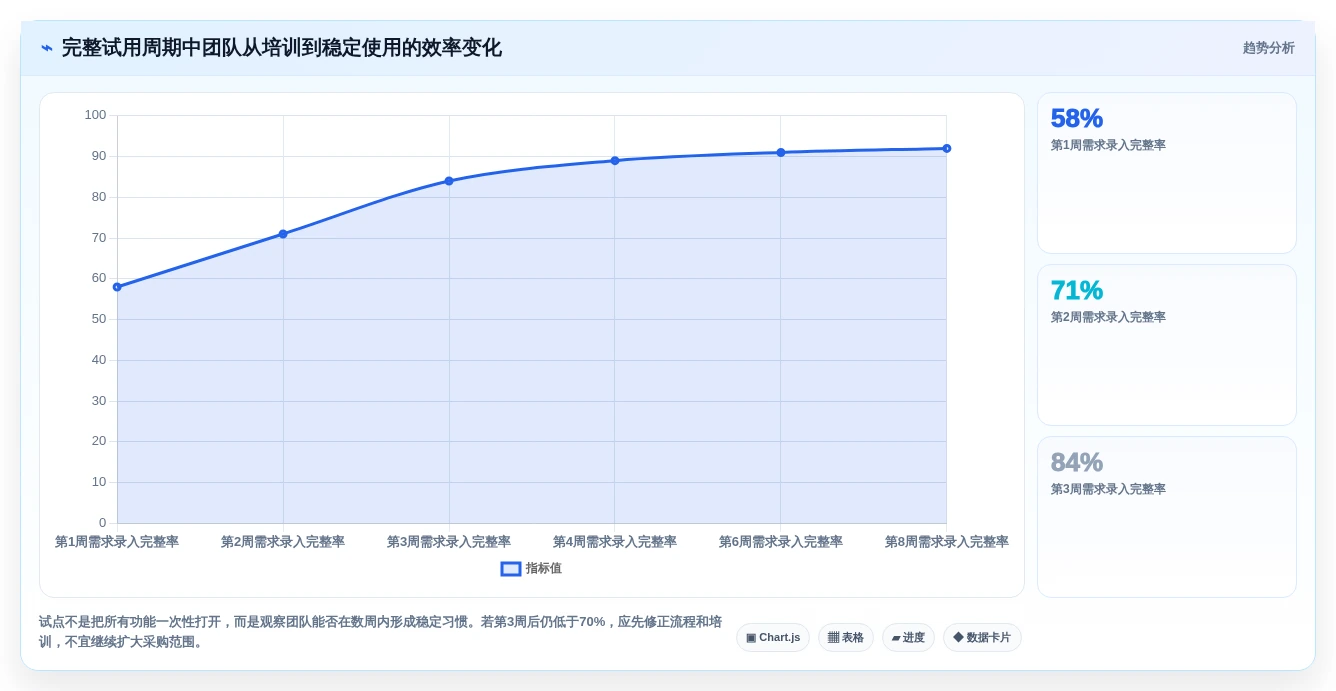This screenshot has height=691, width=1336.
Task: Click the x-axis label 第4周需求录入完整率
Action: (x=615, y=542)
